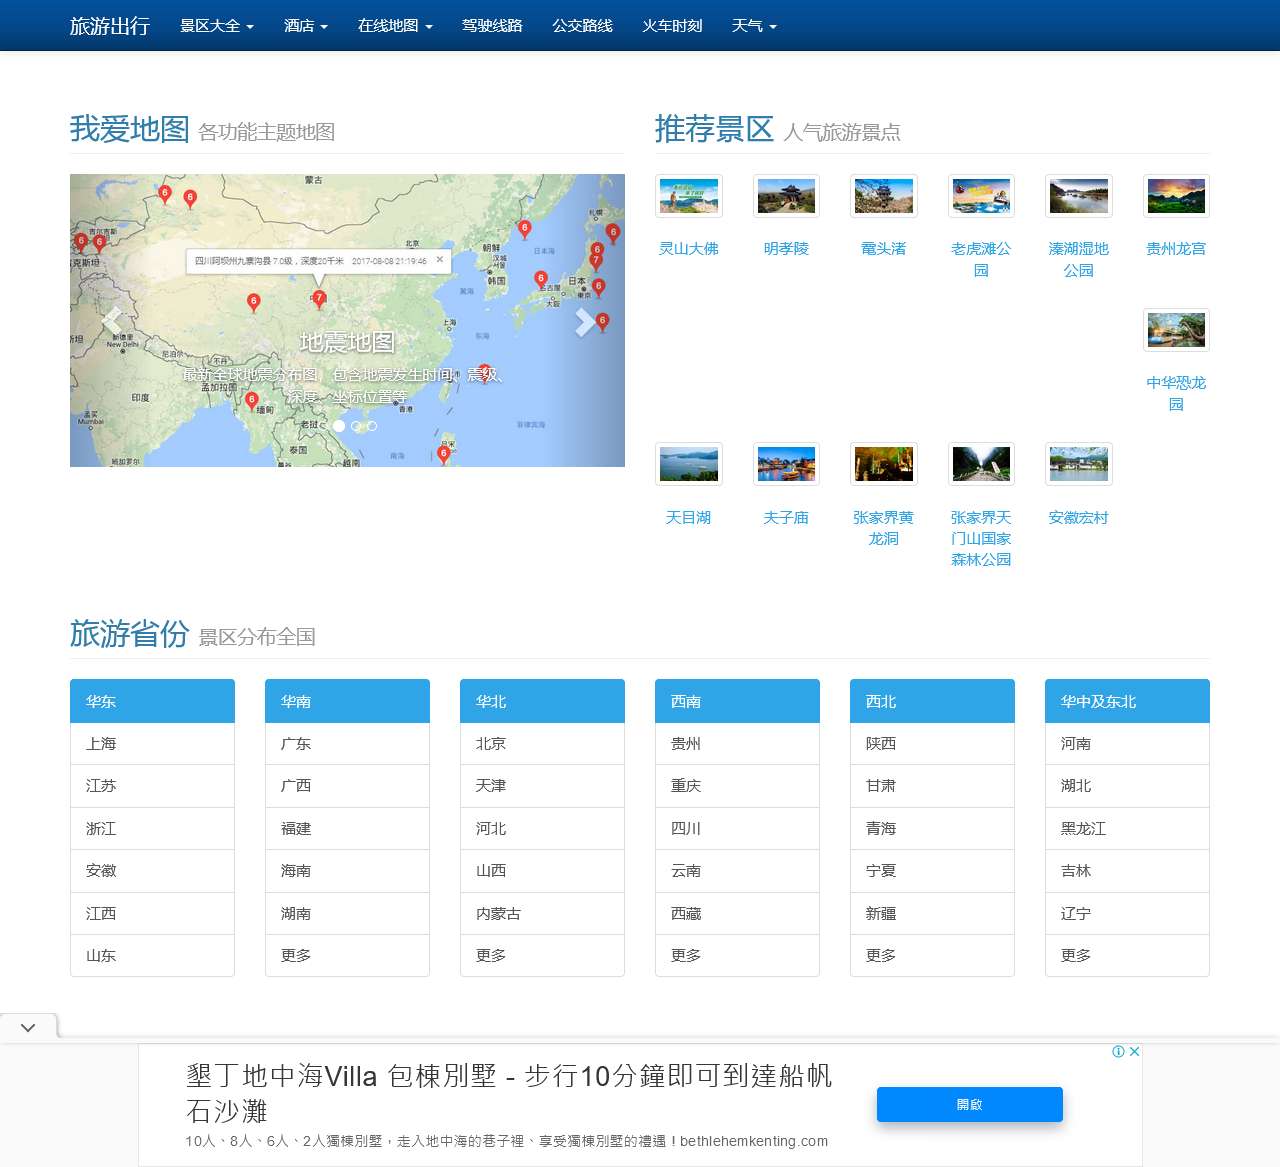Screen dimensions: 1280x1167
Task: Open the 景区大全 dropdown menu
Action: click(x=217, y=25)
